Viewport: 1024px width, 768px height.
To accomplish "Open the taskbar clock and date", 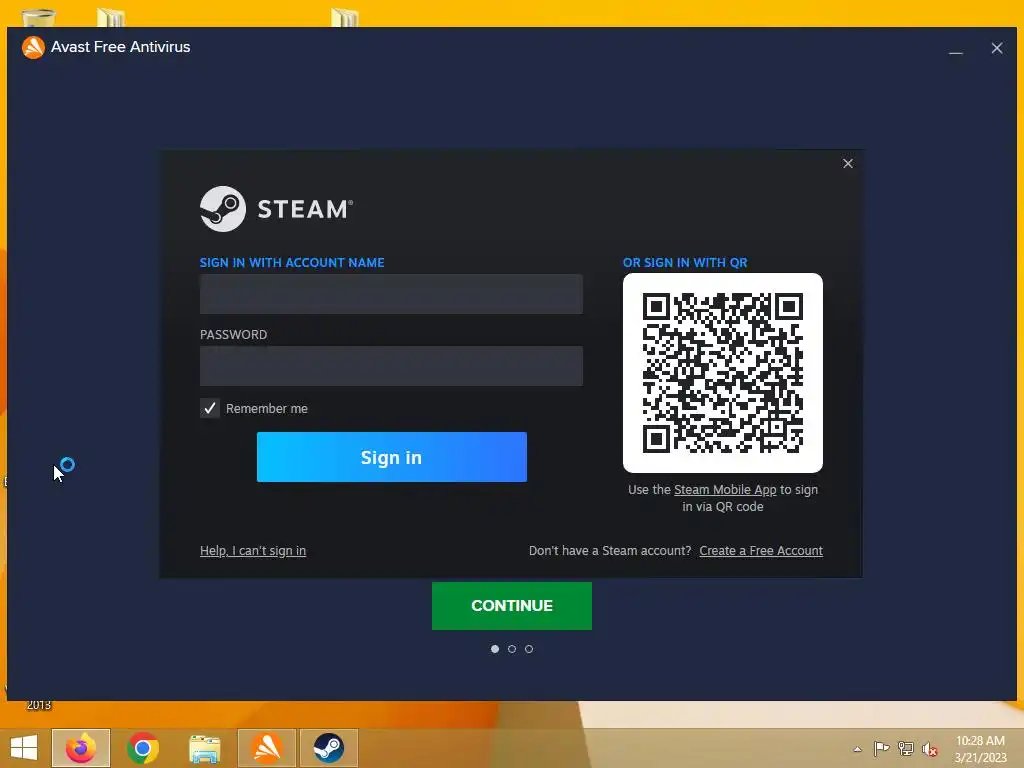I will [x=980, y=749].
